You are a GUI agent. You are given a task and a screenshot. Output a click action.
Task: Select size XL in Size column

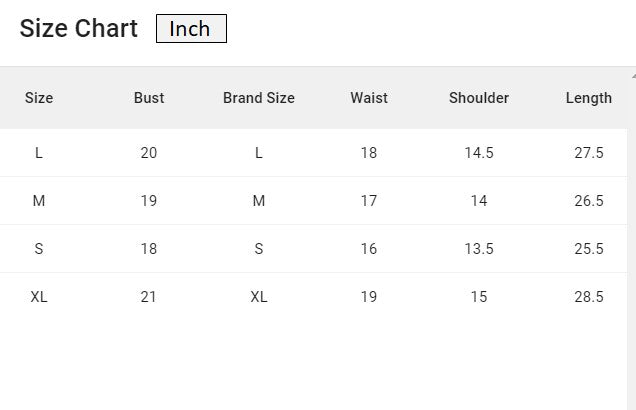pyautogui.click(x=39, y=297)
